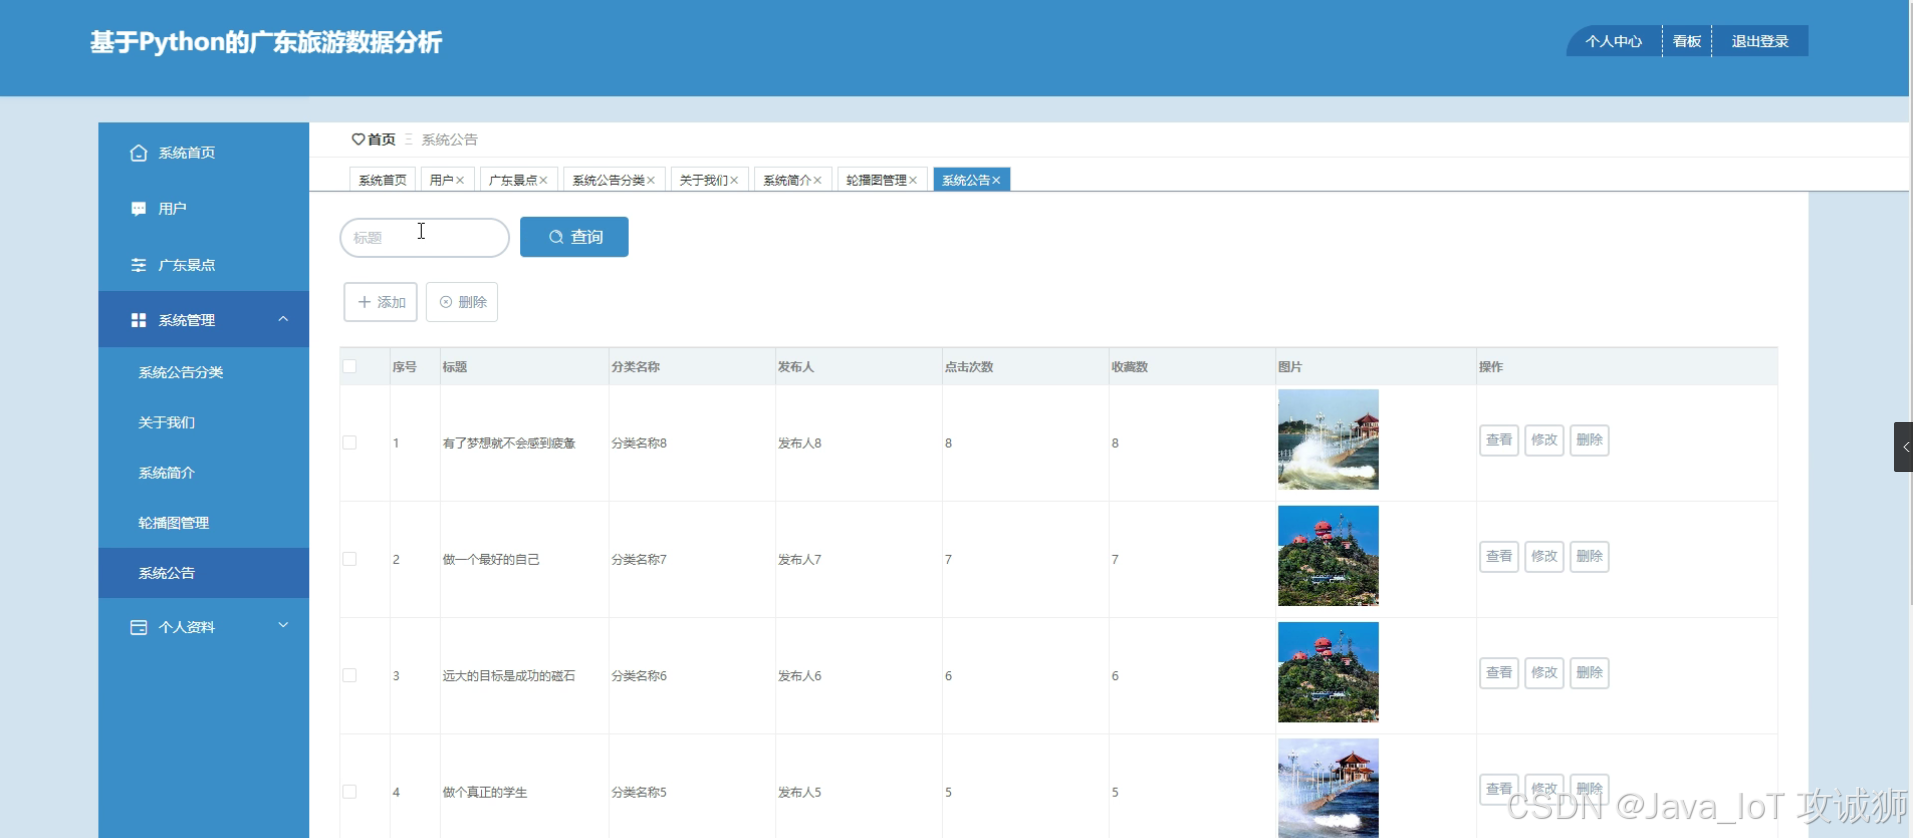Close the 轮播图管理 tab via its X

[x=913, y=180]
